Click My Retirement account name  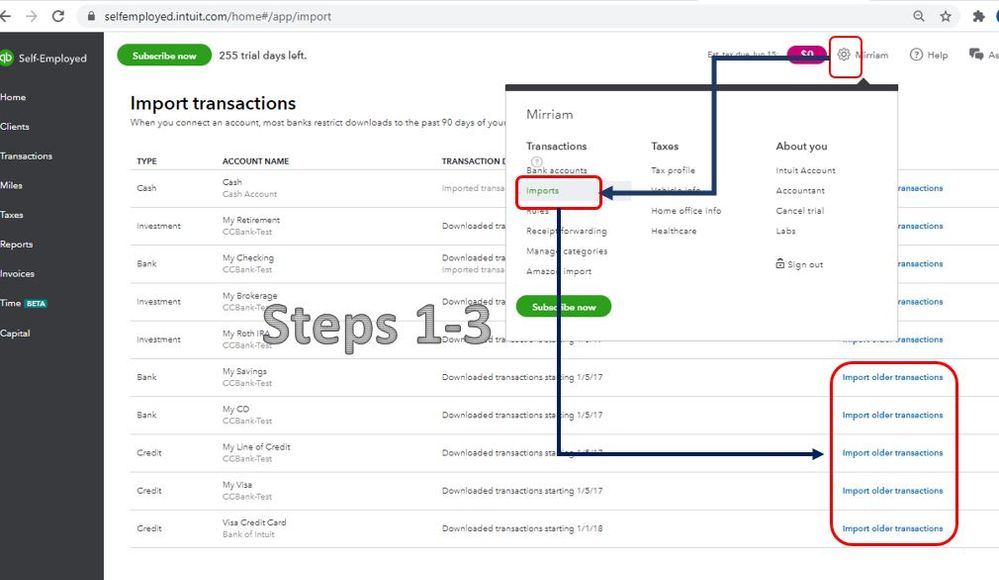(x=251, y=220)
